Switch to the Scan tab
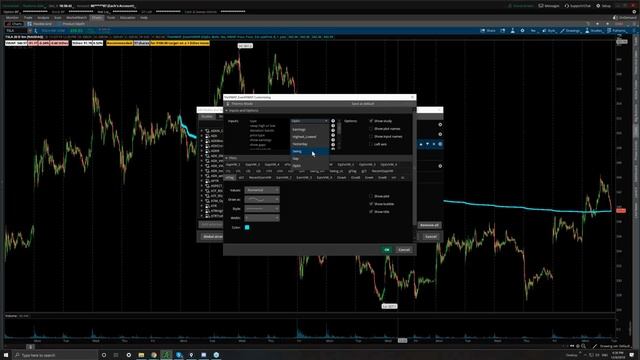640x360 pixels. click(x=58, y=18)
